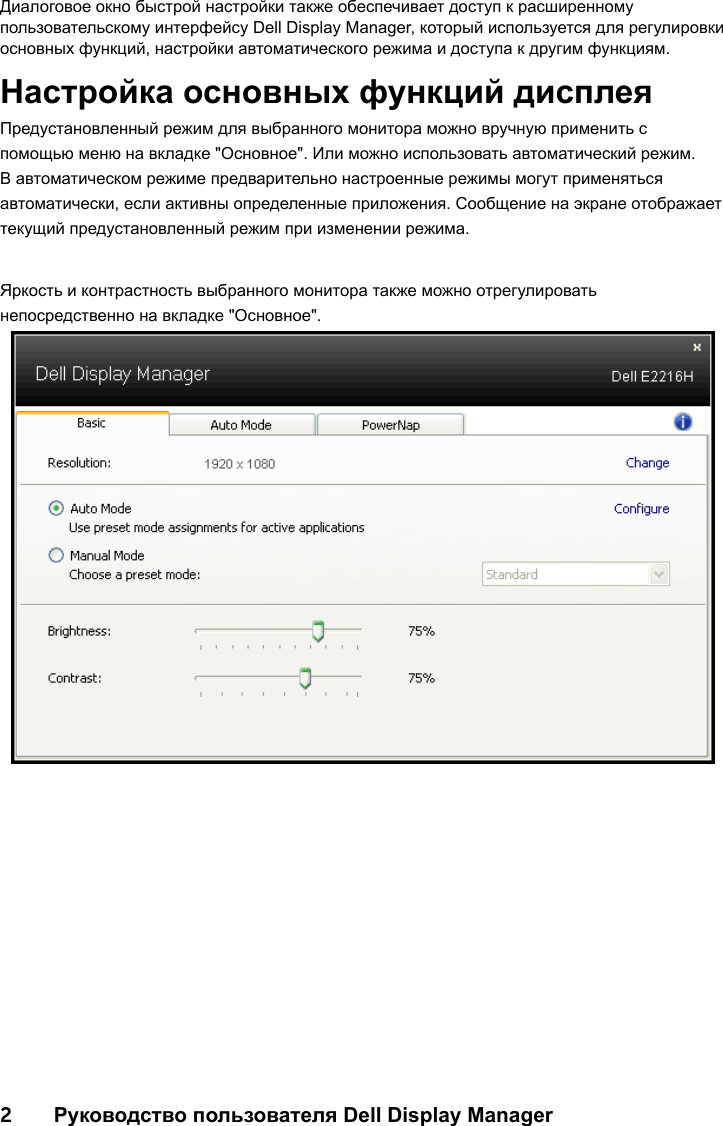Viewport: 723px width, 1126px height.
Task: Switch to the Basic tab
Action: pyautogui.click(x=92, y=423)
